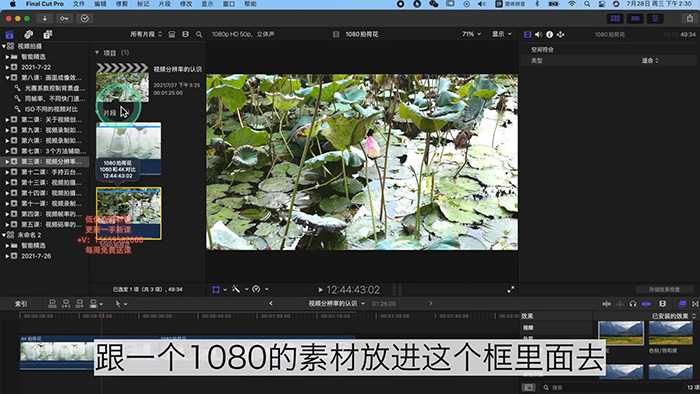Open overwrite edit options dropdown
Screen dimensions: 700x394
(x=96, y=304)
